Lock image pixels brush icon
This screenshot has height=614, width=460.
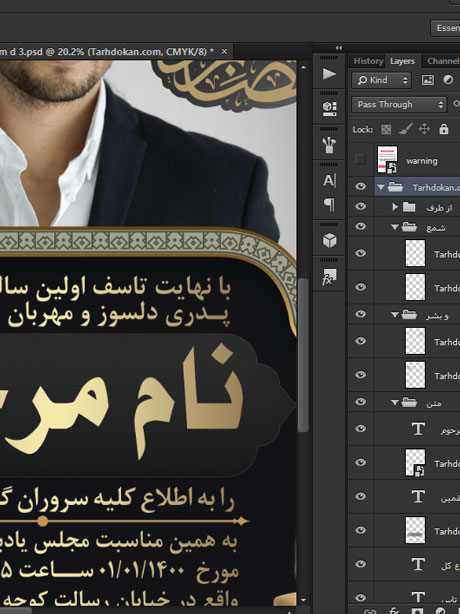(405, 129)
